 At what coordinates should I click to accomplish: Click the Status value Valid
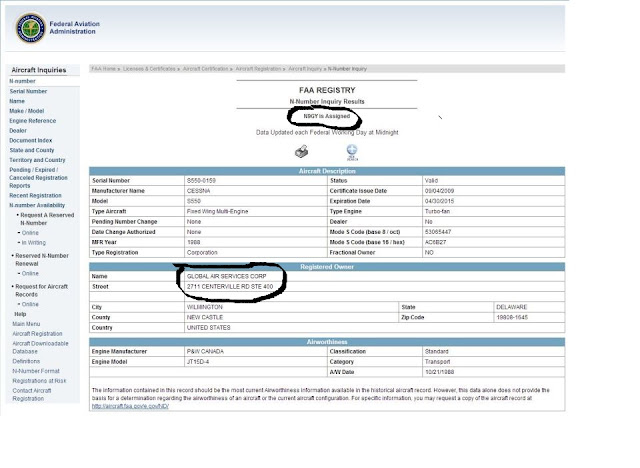(x=431, y=181)
